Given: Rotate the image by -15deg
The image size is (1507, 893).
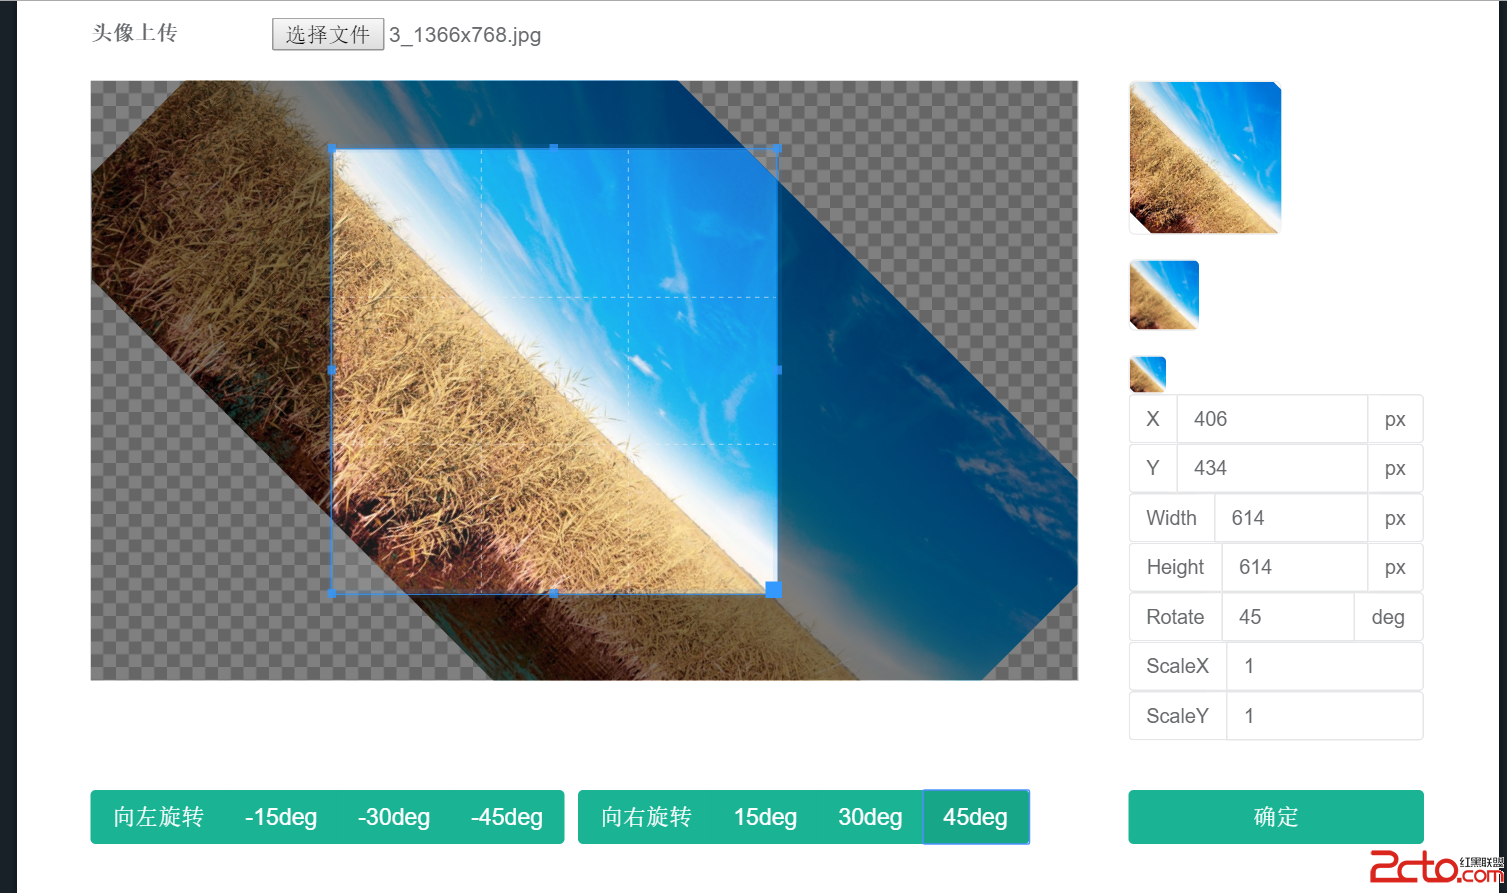Looking at the screenshot, I should click(x=281, y=817).
